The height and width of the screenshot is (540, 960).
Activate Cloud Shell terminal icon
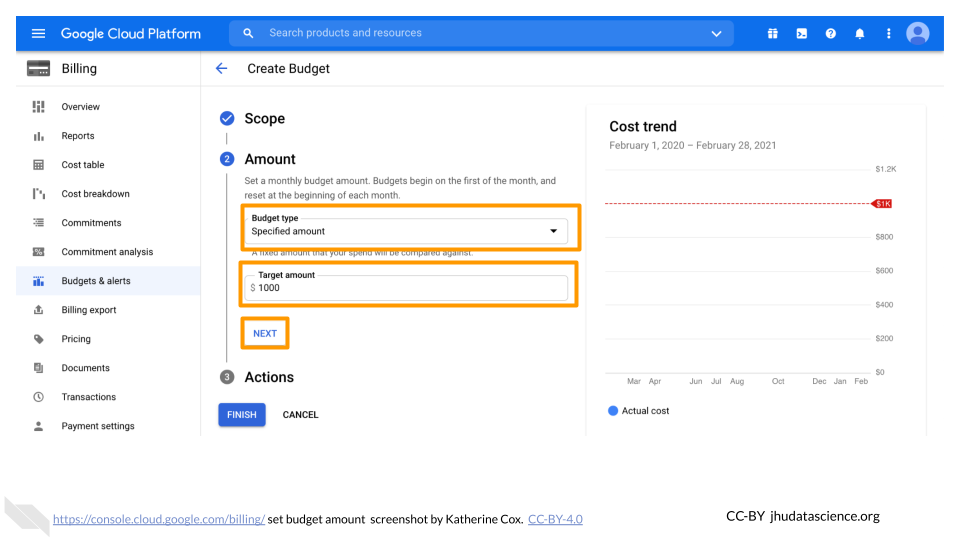click(x=801, y=34)
